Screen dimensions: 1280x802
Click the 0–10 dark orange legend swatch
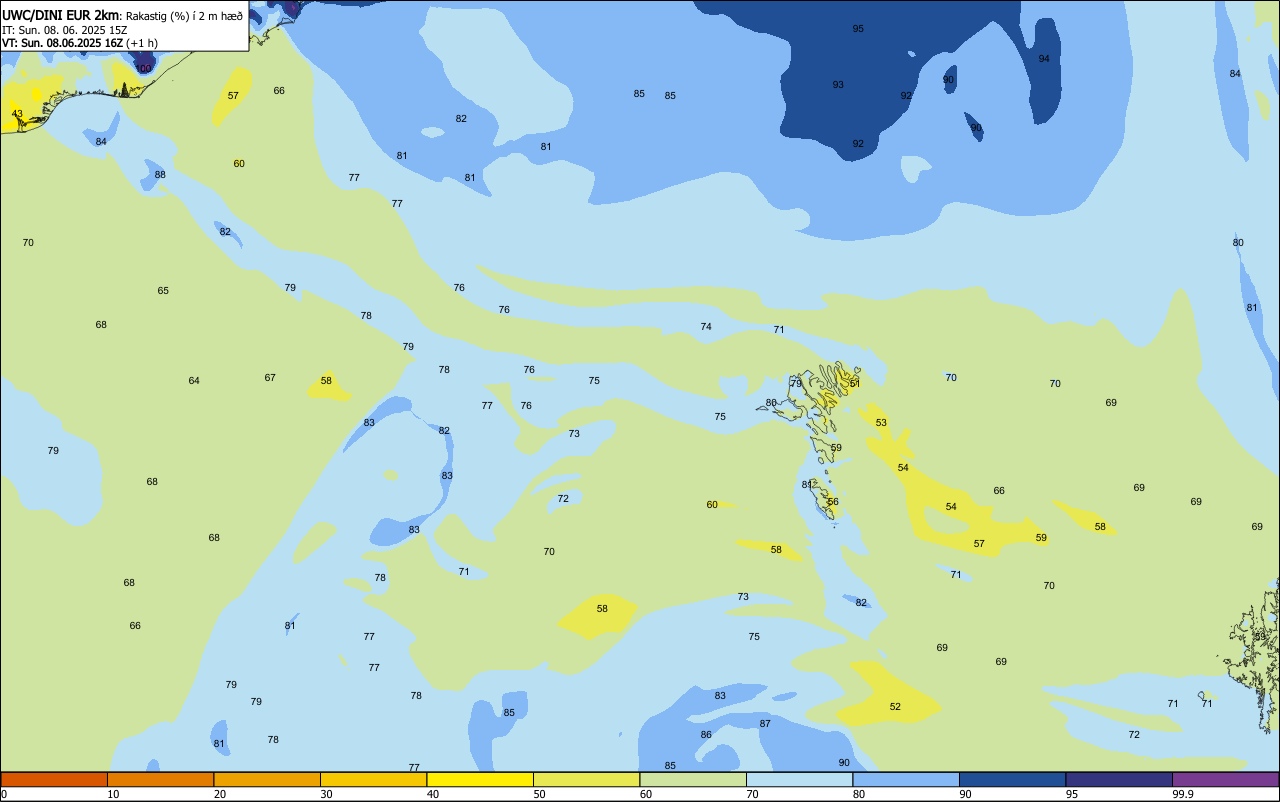tap(54, 779)
